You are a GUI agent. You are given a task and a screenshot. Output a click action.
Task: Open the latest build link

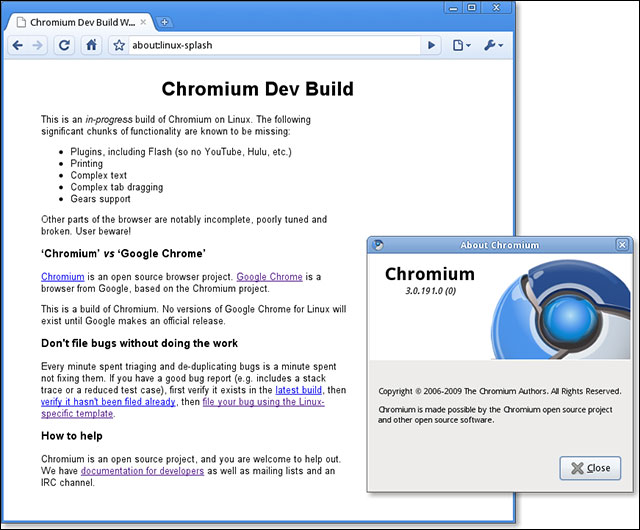pos(298,390)
